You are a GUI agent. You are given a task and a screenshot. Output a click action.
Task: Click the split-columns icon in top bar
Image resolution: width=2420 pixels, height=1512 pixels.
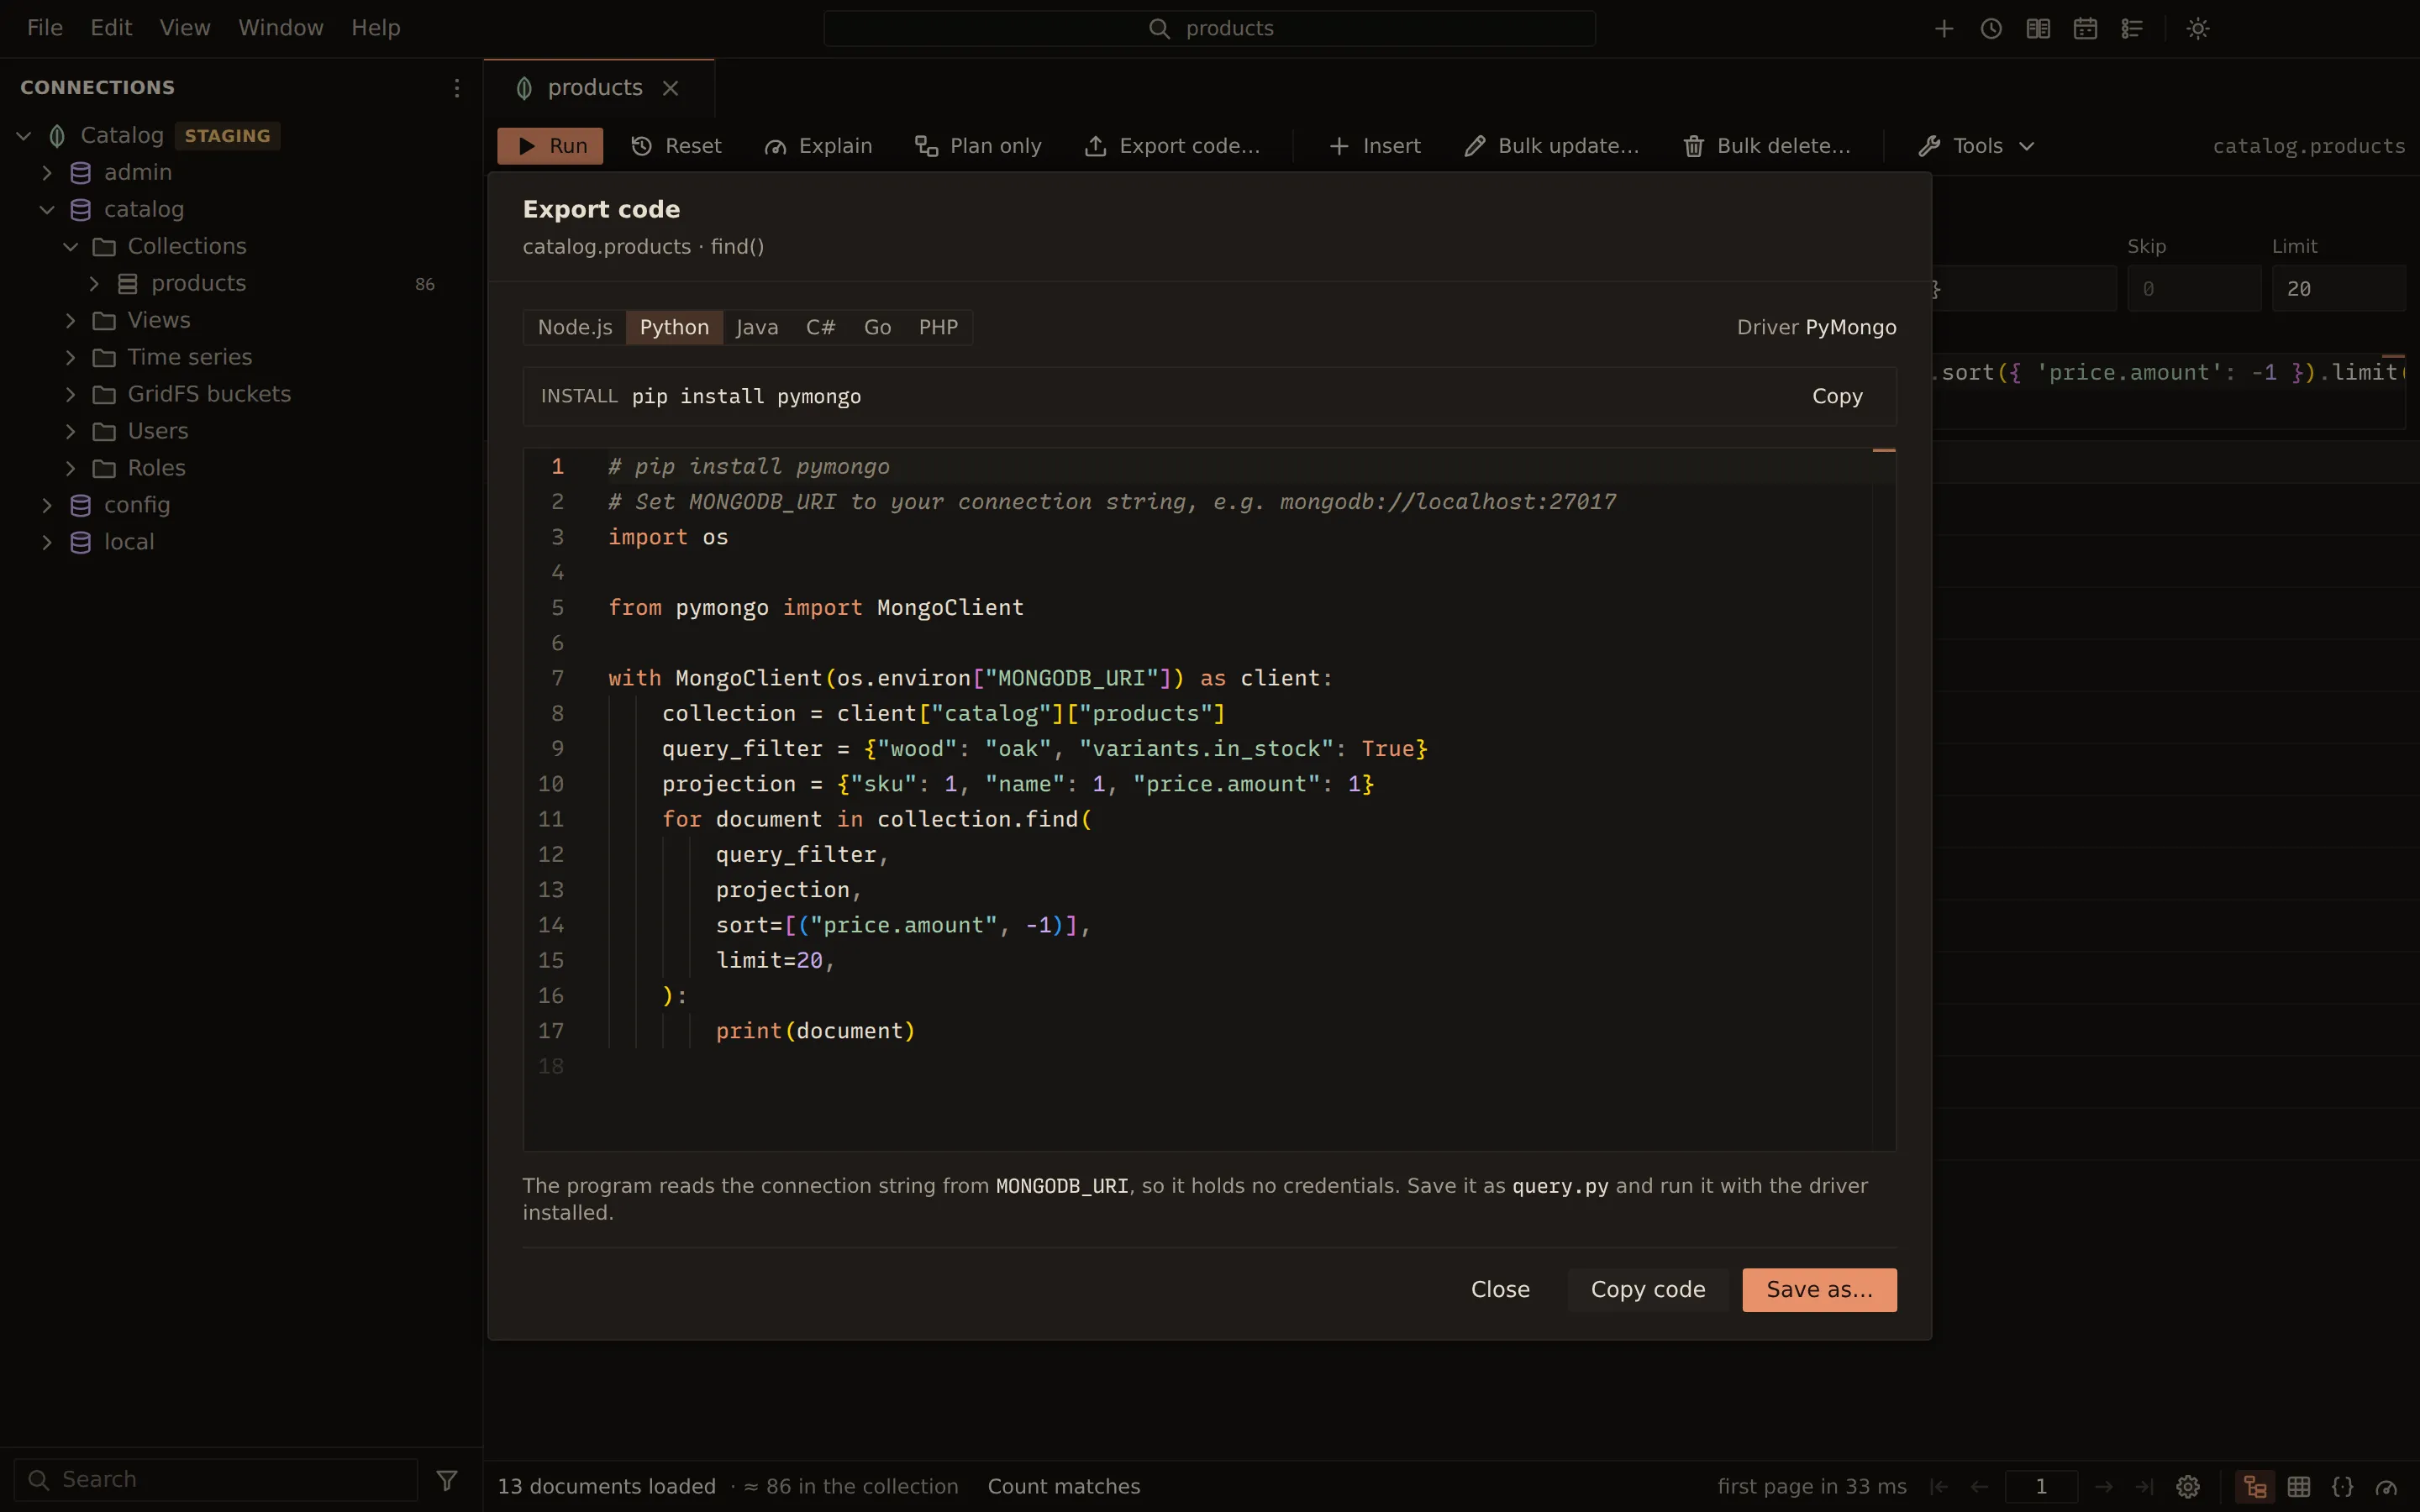[x=2038, y=29]
